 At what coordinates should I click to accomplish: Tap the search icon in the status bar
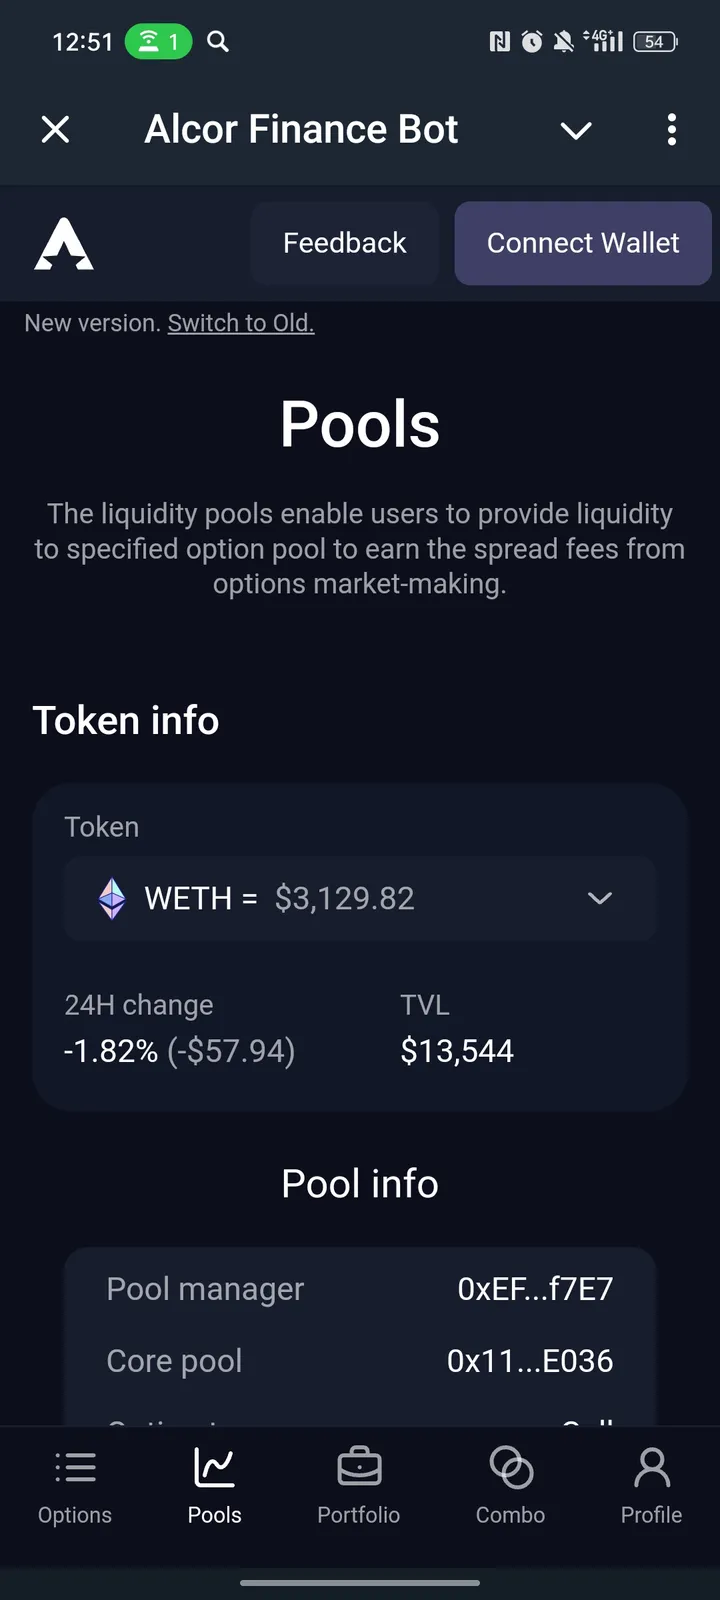[x=218, y=41]
